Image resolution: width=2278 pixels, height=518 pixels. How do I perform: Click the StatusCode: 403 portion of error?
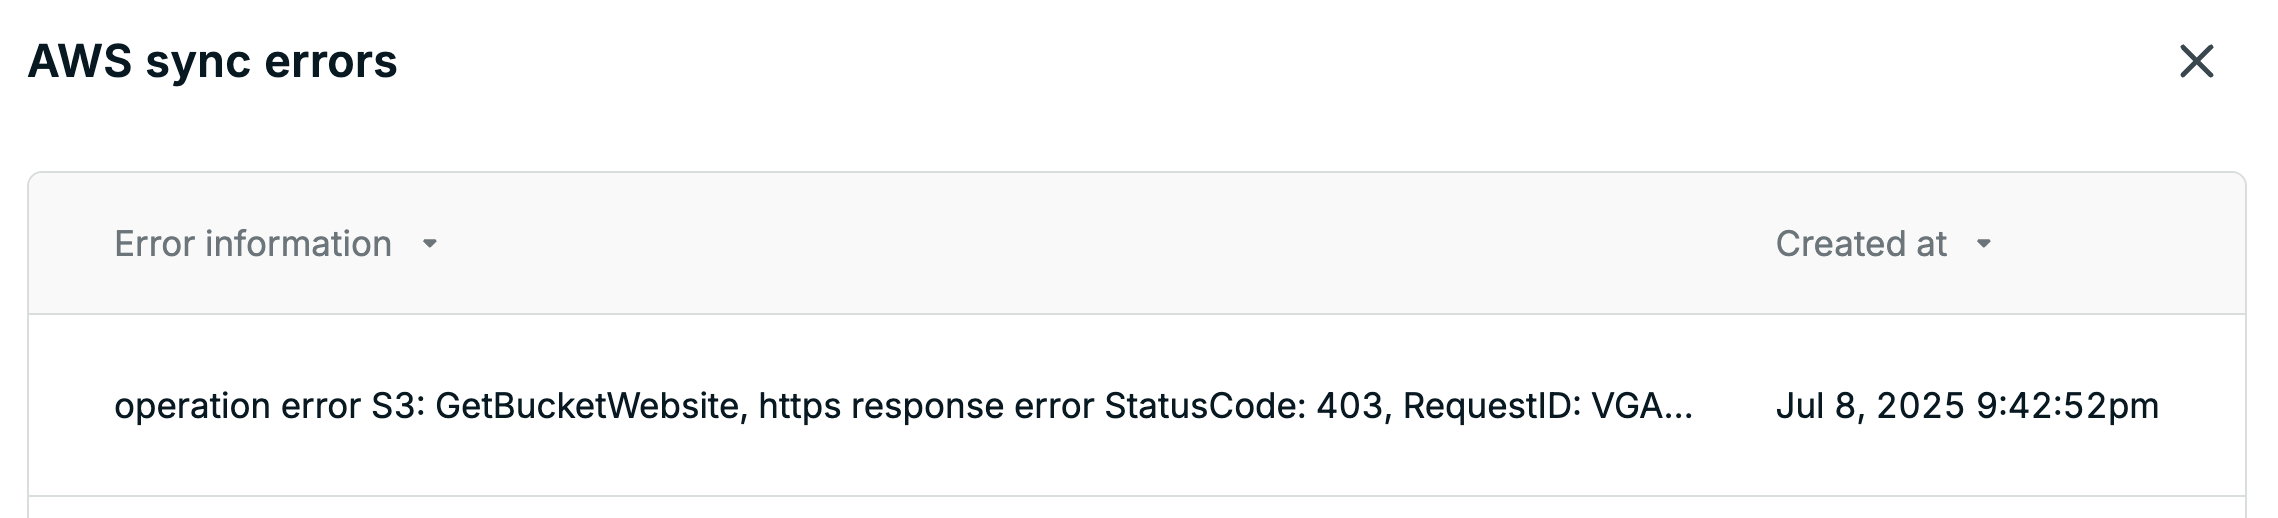[x=1248, y=406]
